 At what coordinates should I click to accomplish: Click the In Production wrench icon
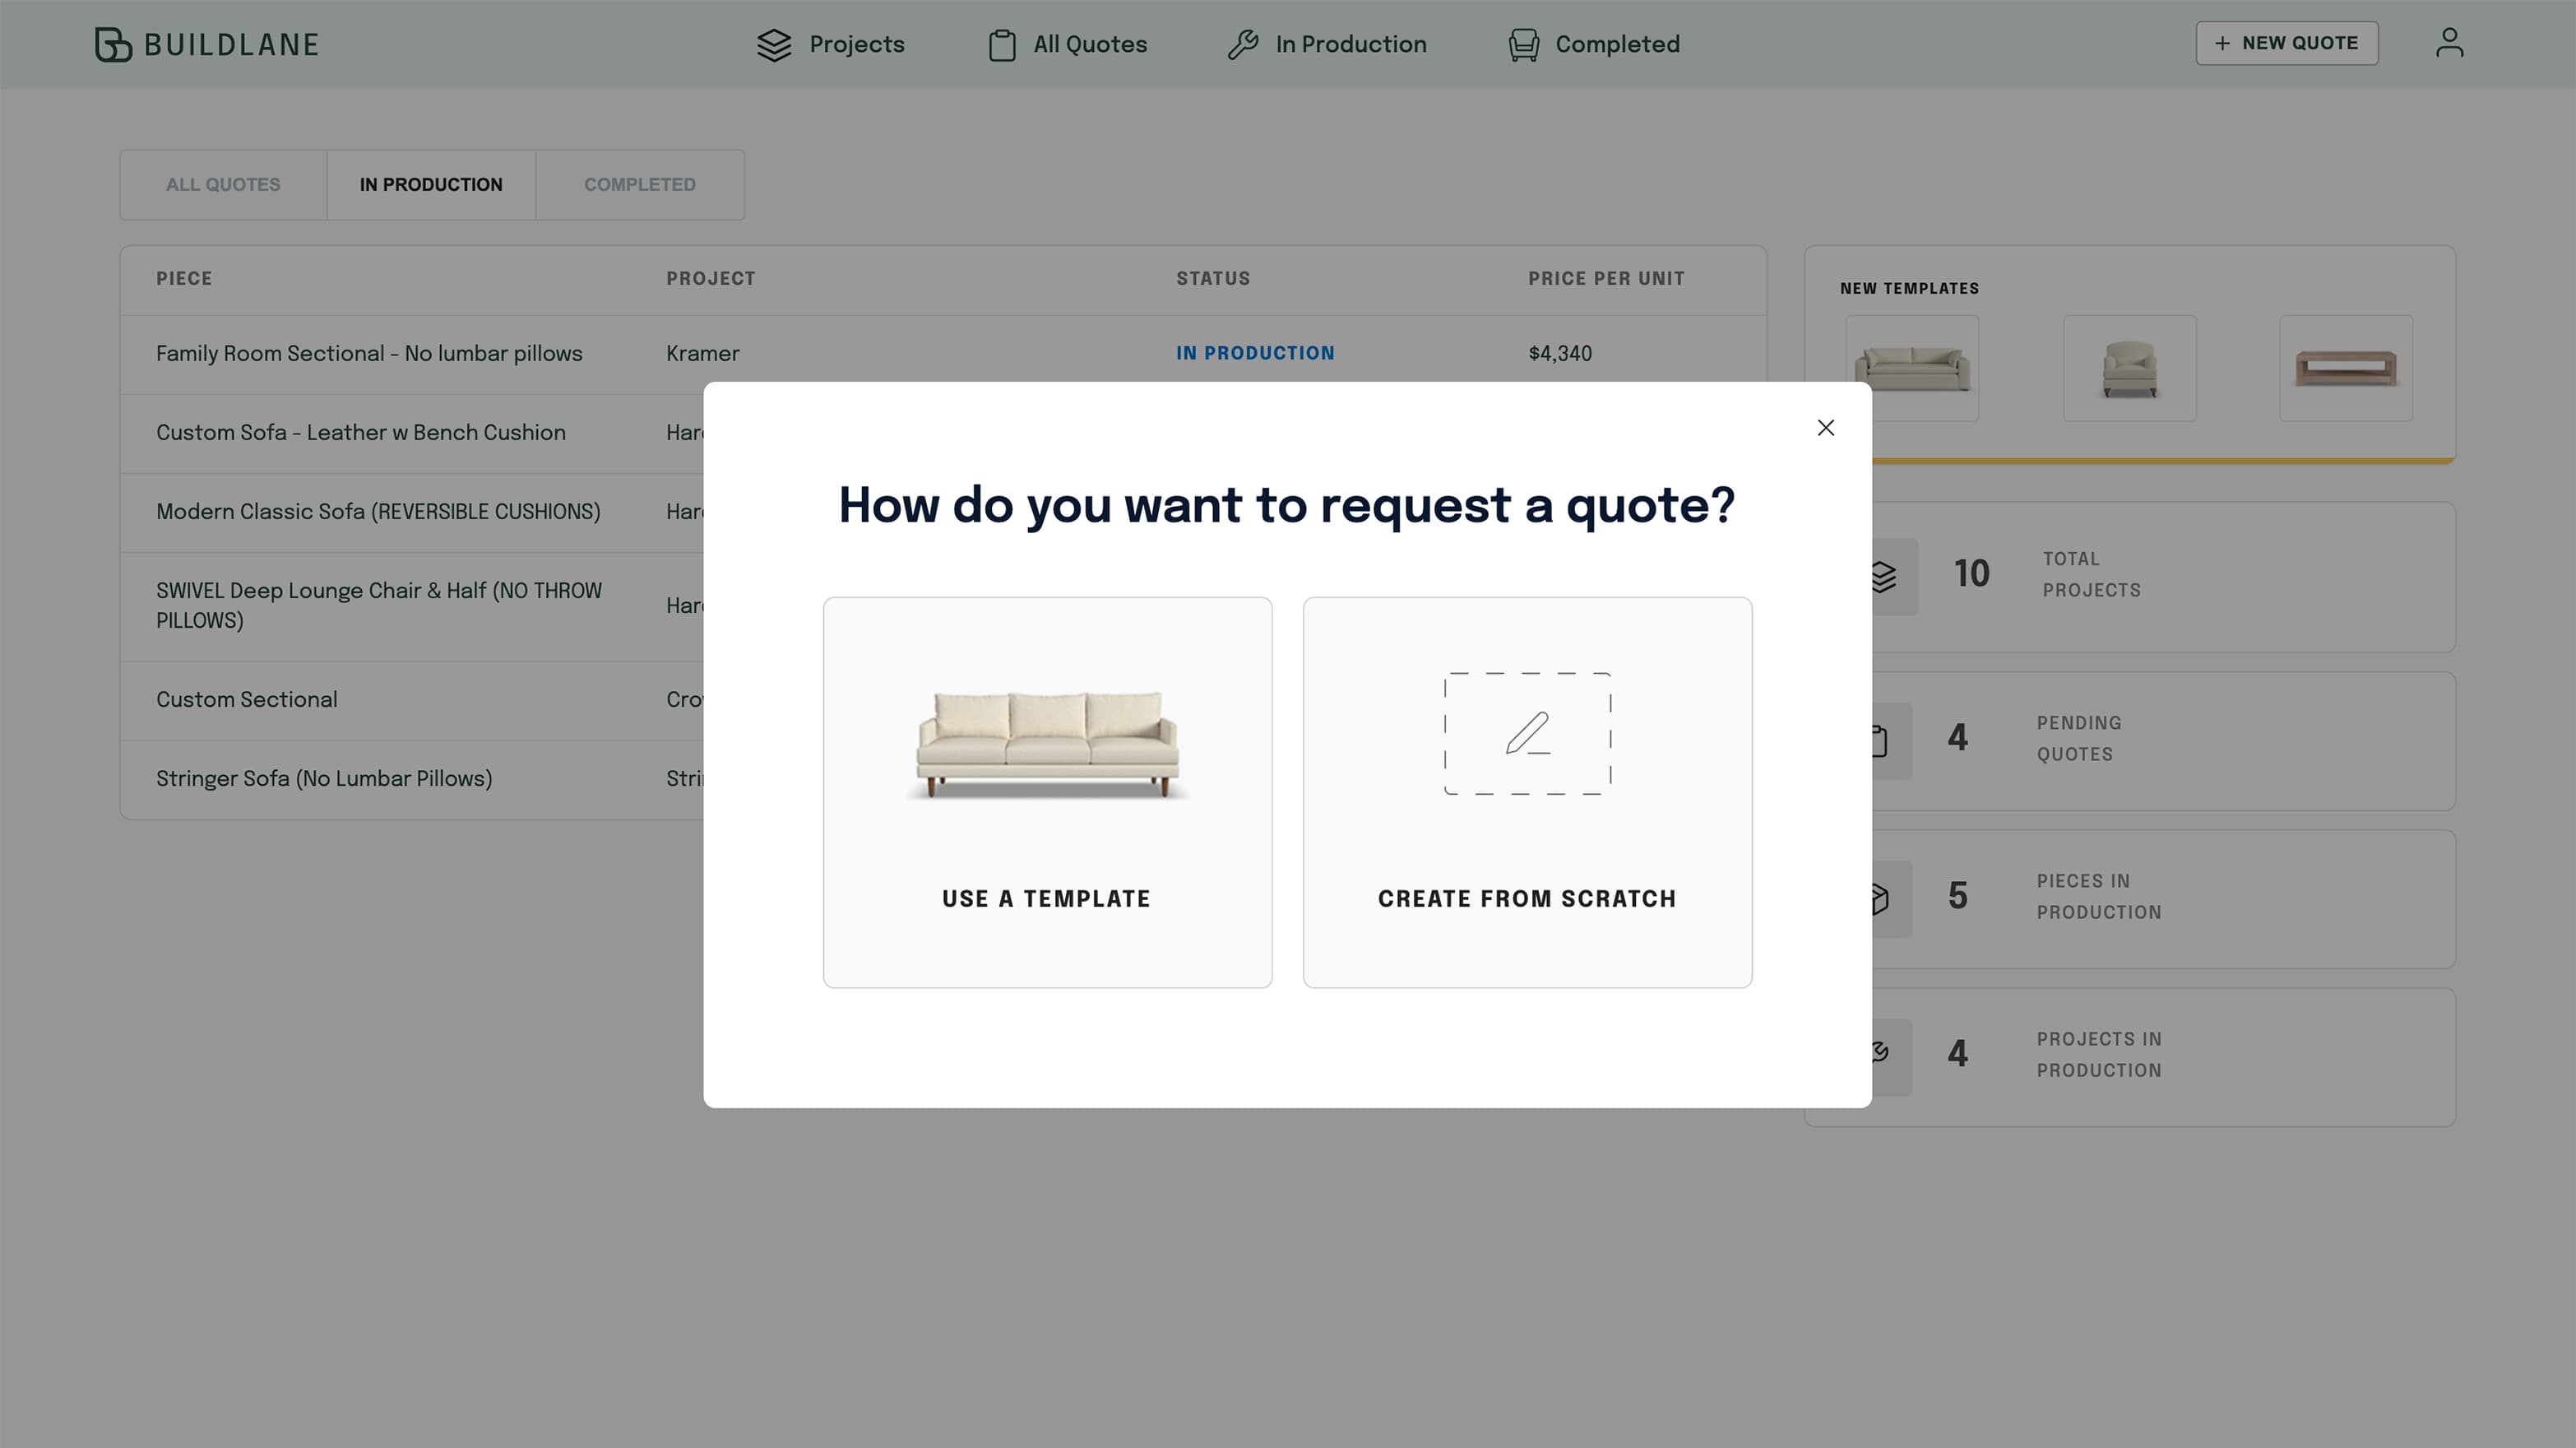click(1243, 45)
